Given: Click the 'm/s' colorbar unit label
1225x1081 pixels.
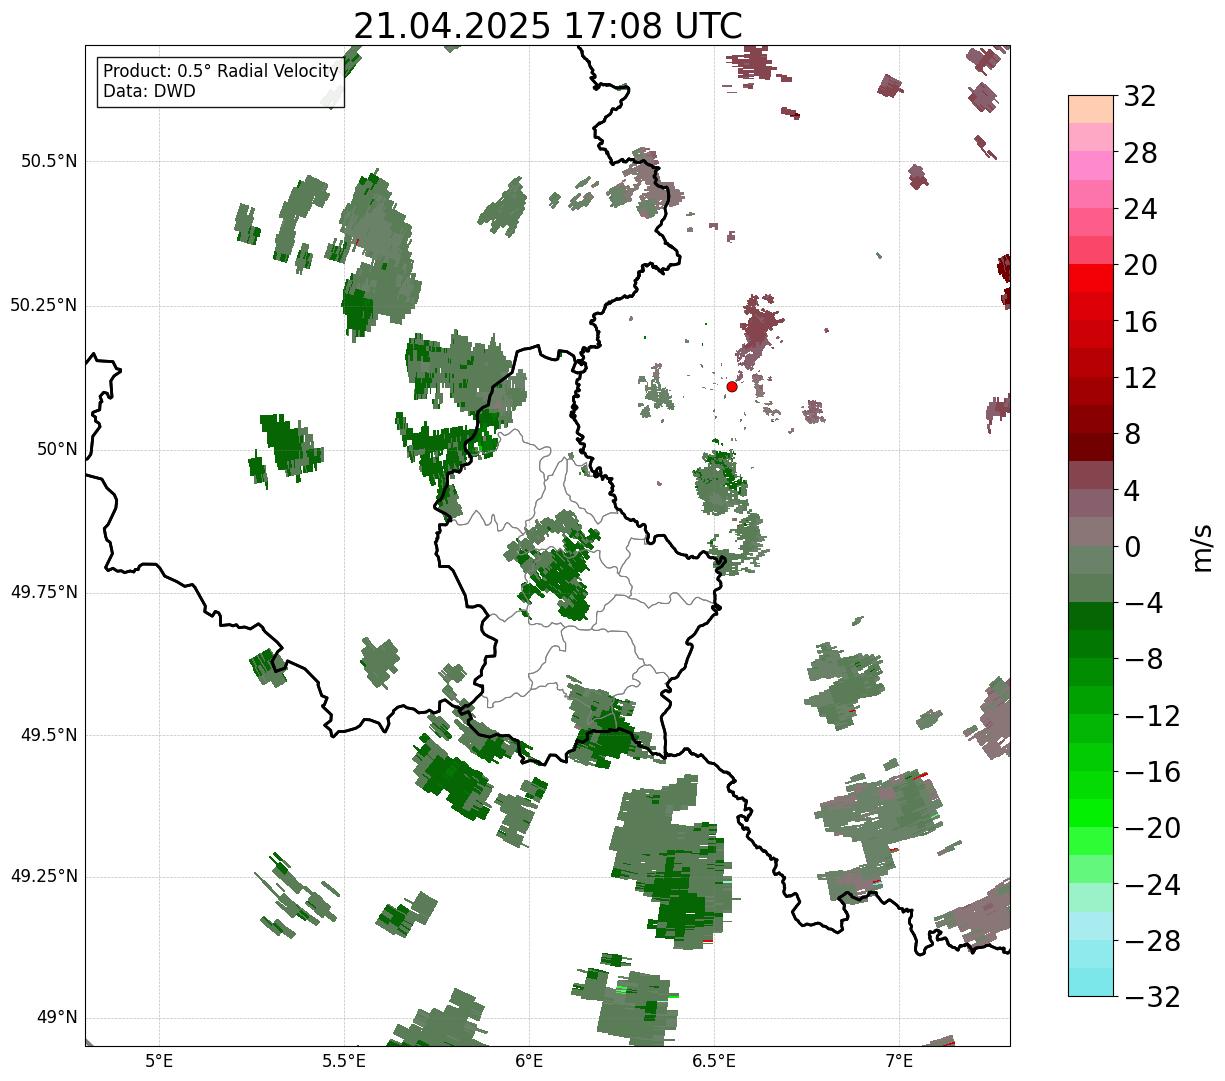Looking at the screenshot, I should pos(1202,547).
